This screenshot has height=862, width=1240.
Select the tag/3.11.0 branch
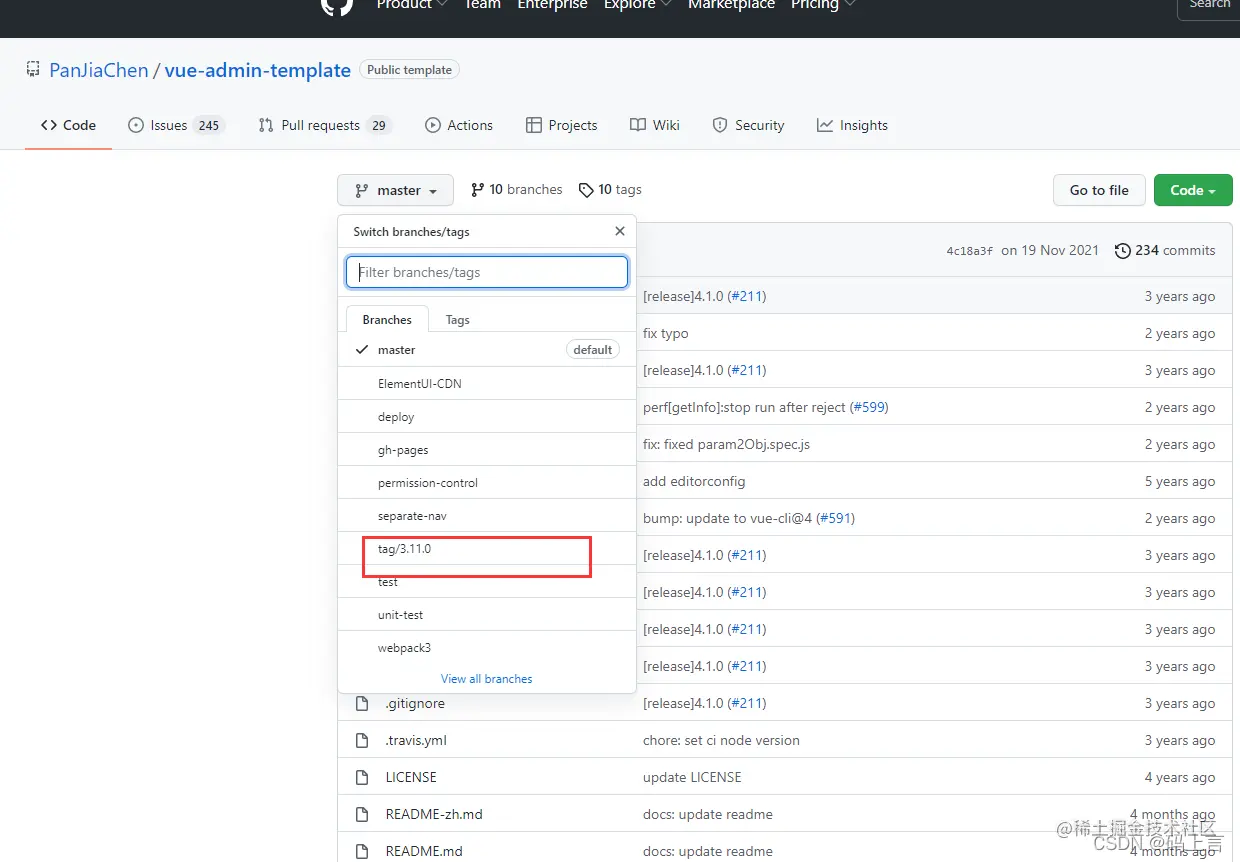pyautogui.click(x=487, y=548)
